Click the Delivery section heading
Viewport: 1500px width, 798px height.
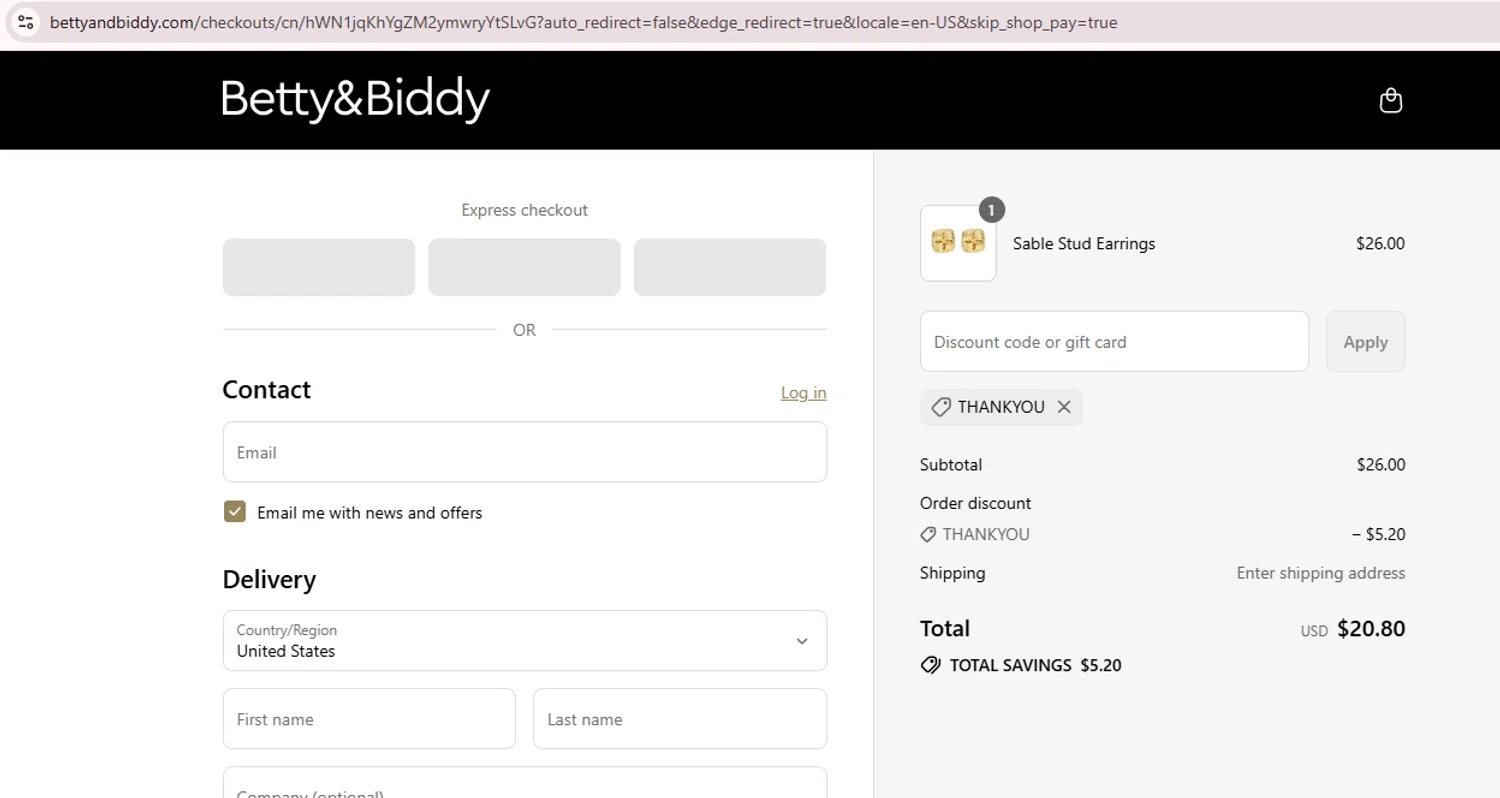(x=269, y=580)
